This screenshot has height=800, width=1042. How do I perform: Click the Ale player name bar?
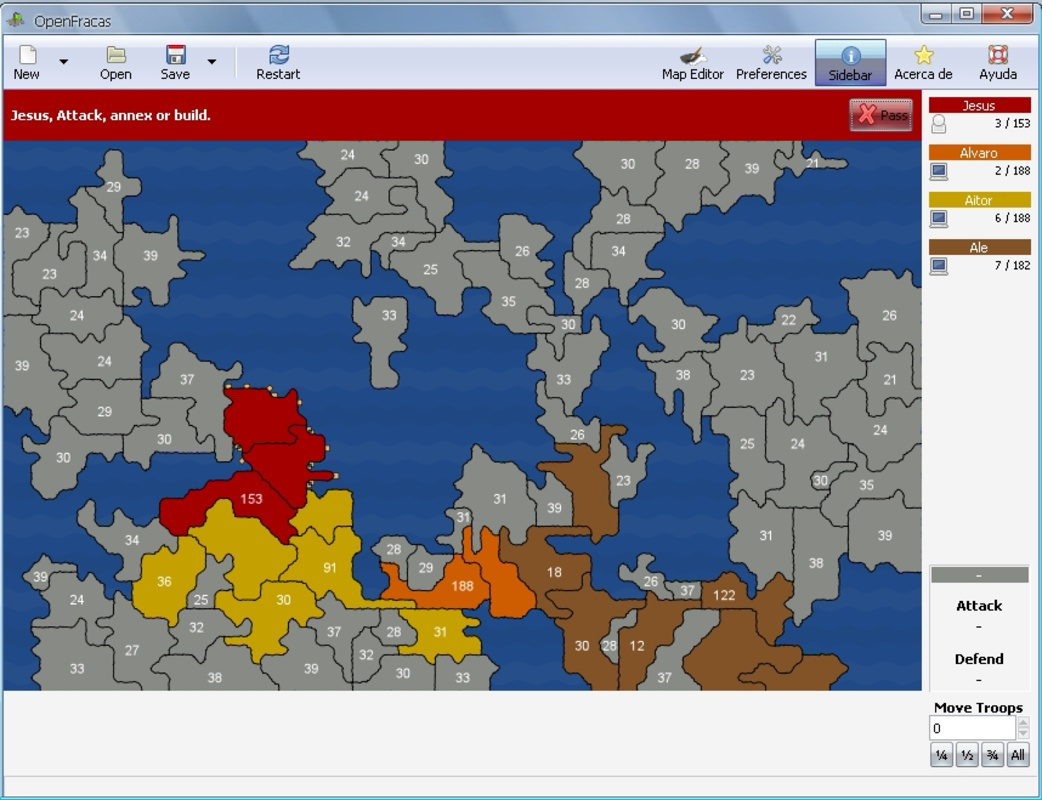click(x=980, y=247)
